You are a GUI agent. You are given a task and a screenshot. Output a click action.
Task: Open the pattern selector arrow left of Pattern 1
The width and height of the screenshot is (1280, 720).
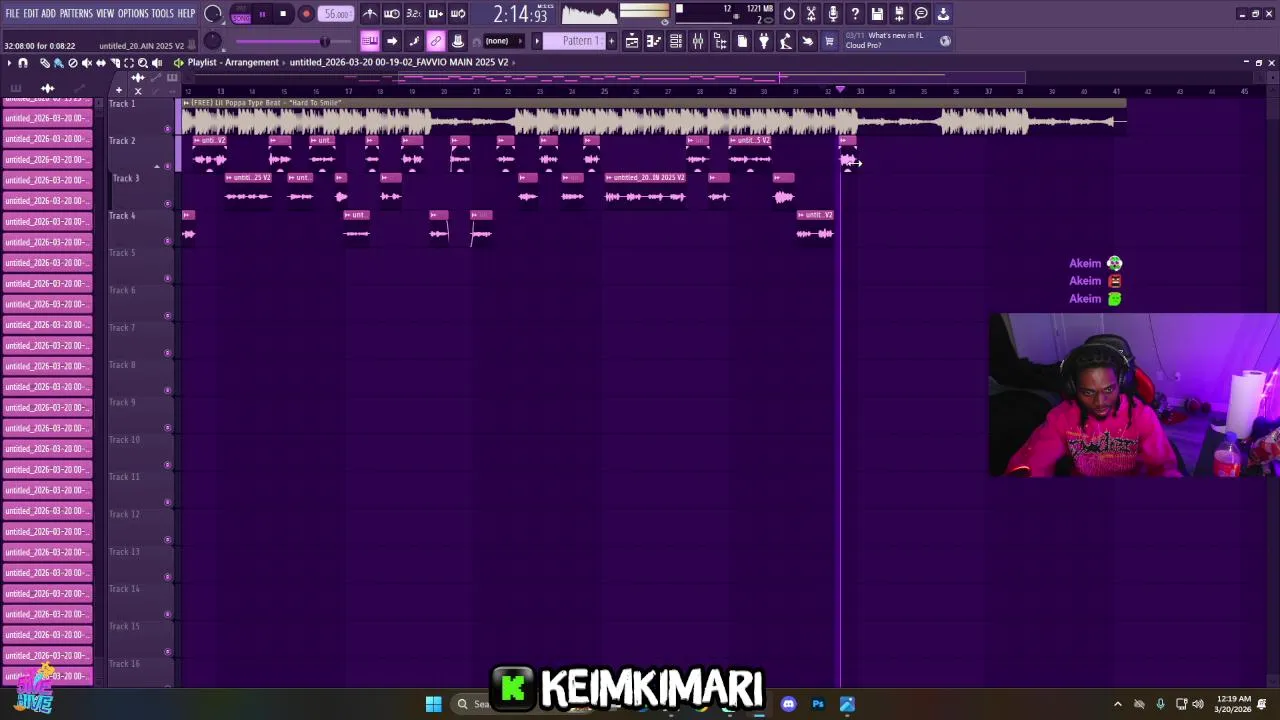click(x=537, y=41)
